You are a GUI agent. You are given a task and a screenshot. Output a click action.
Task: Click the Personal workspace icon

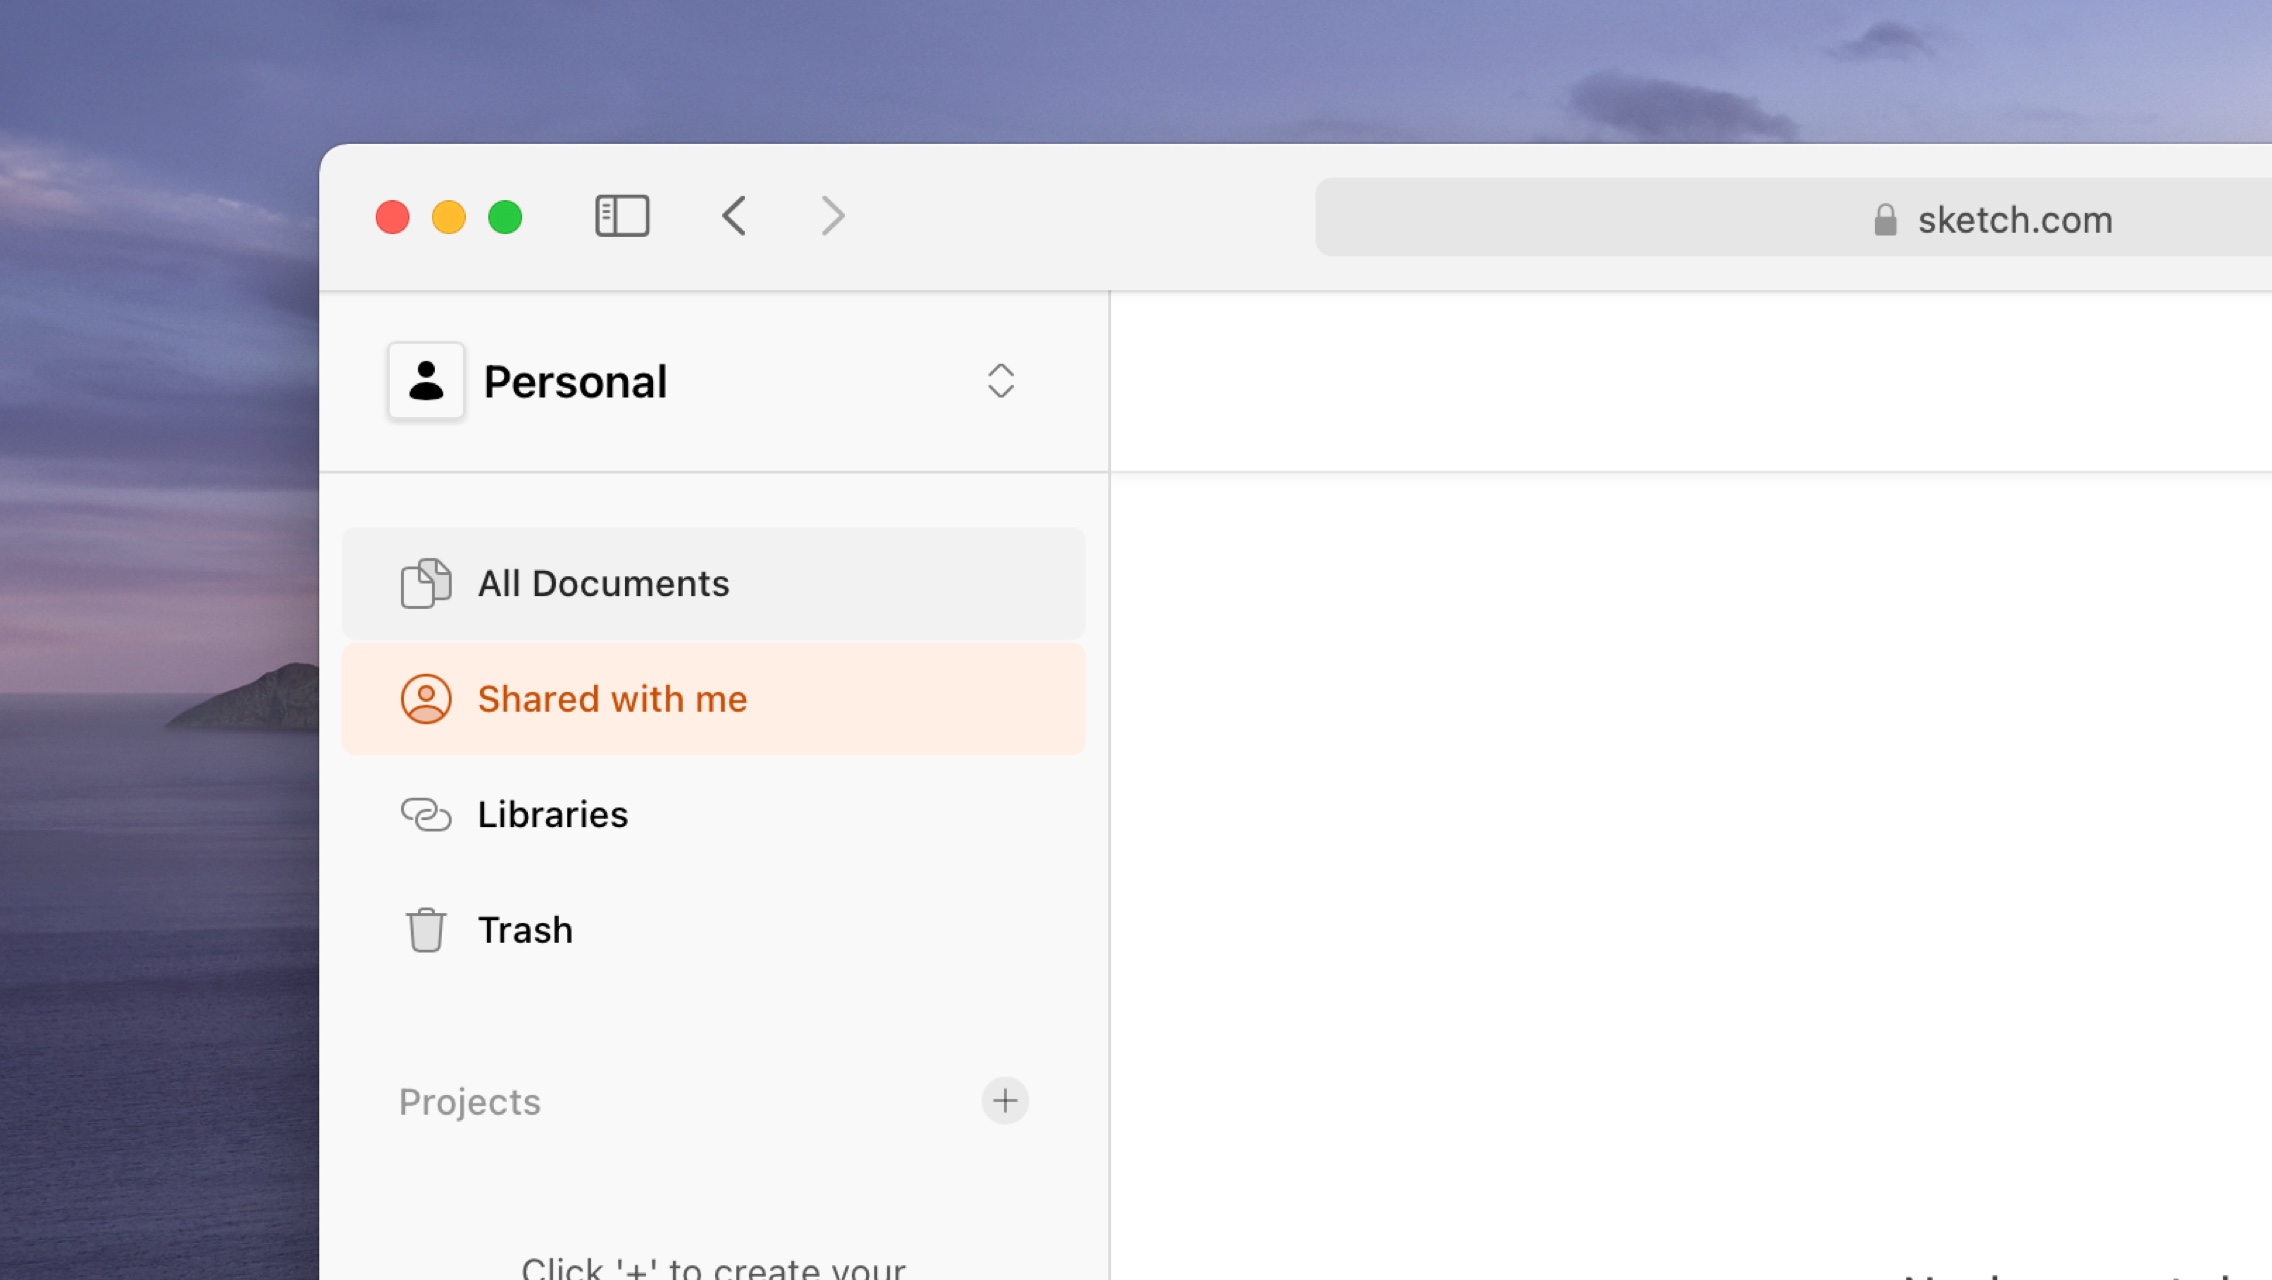[424, 379]
